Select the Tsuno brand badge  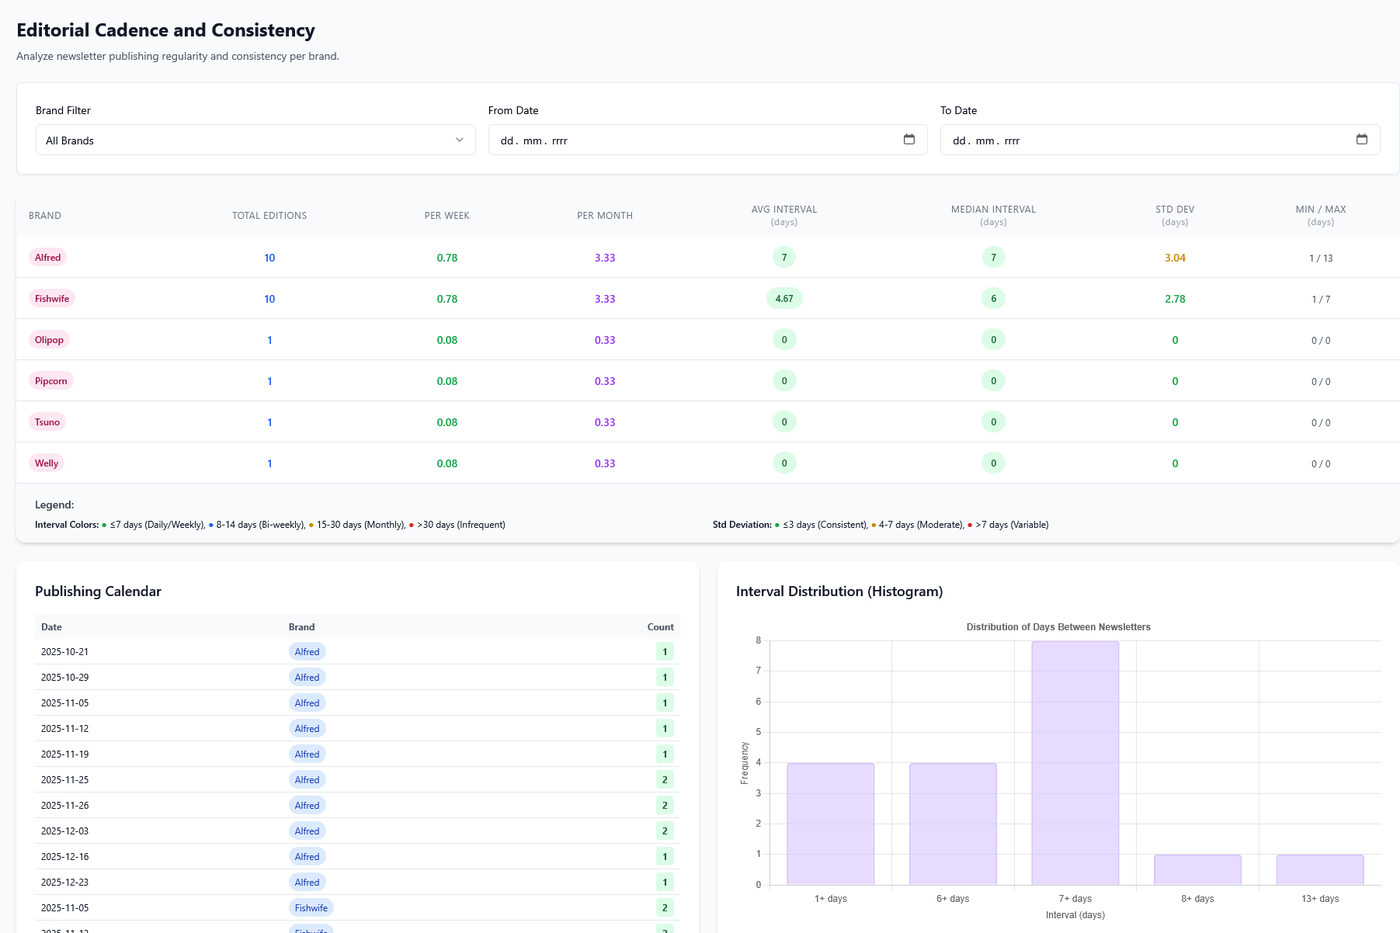coord(47,422)
